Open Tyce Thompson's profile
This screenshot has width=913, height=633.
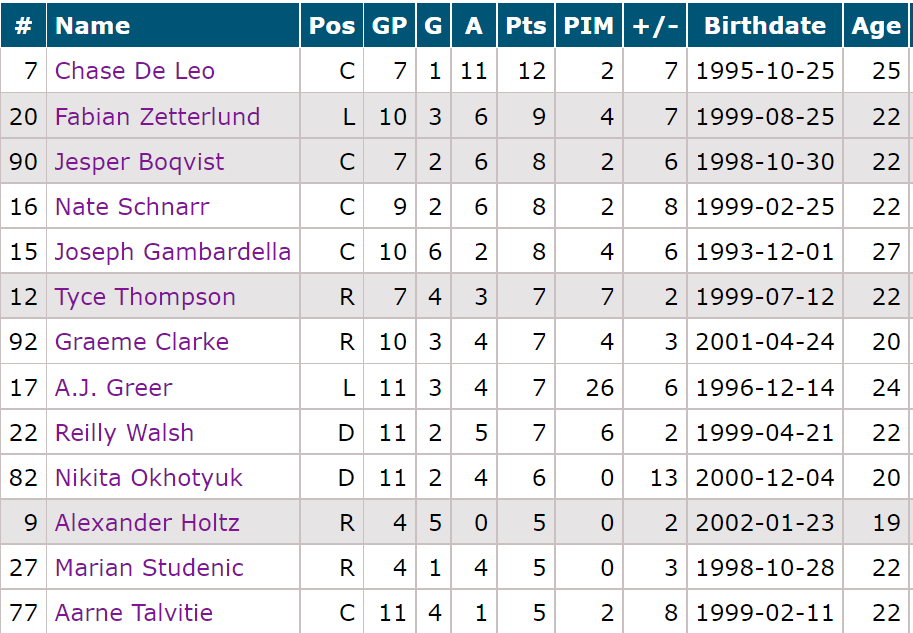click(145, 297)
